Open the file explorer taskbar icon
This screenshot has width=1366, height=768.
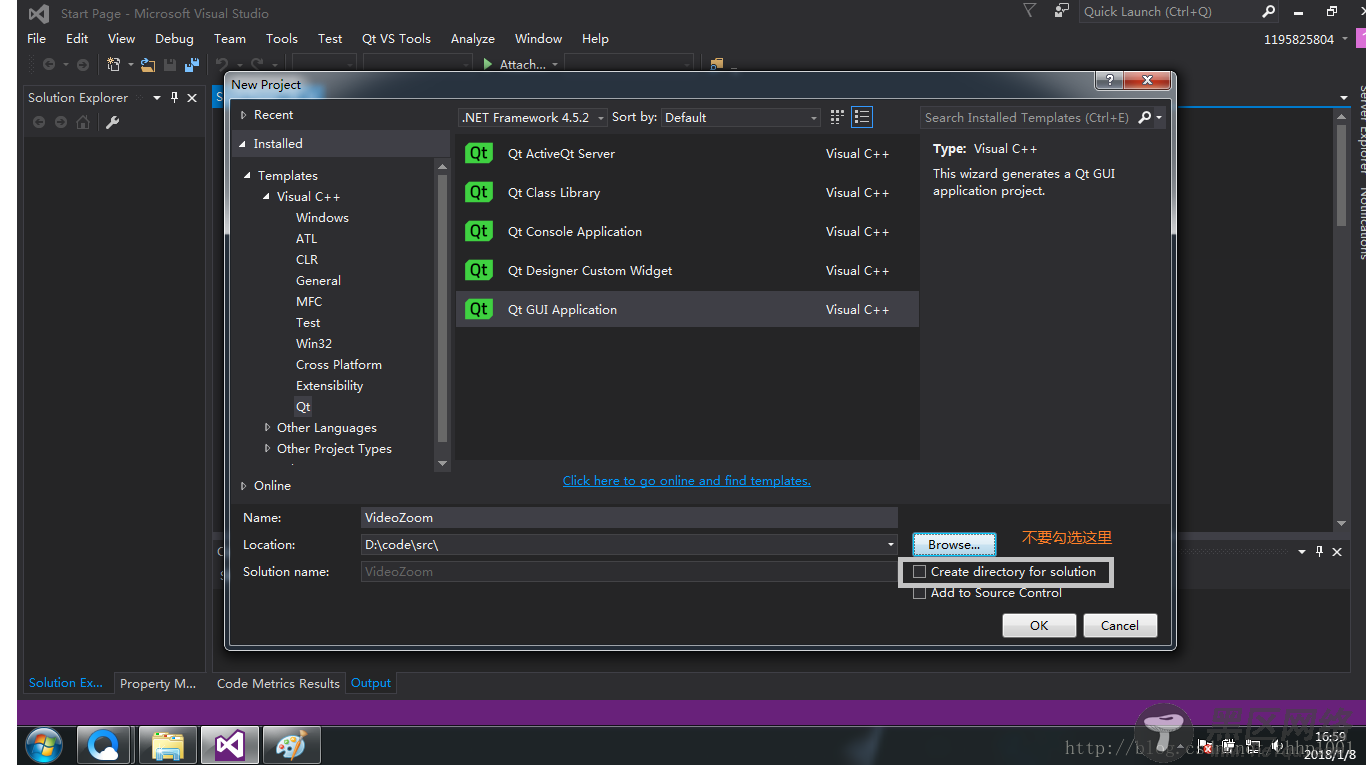(x=167, y=746)
